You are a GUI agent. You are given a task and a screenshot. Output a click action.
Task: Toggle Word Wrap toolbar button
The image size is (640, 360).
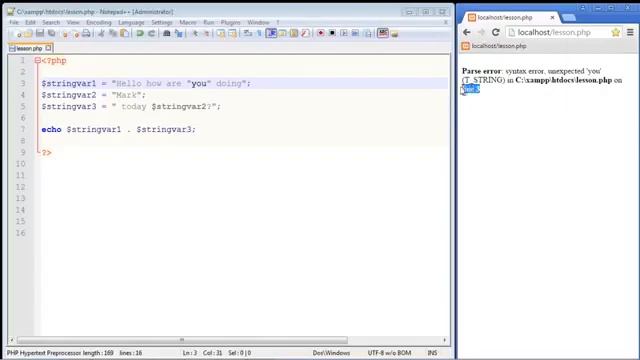247,33
